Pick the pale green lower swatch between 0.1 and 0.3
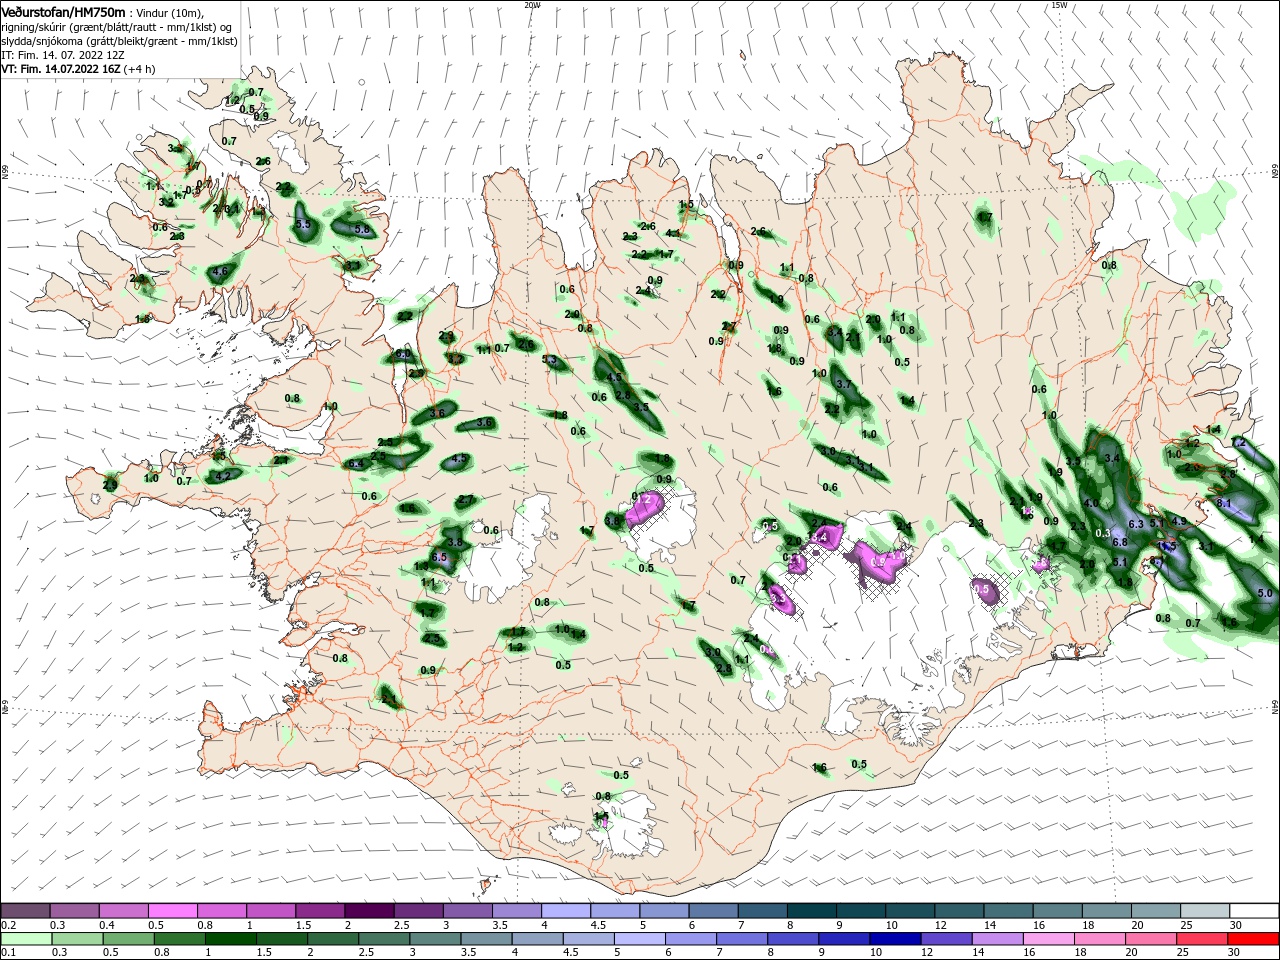This screenshot has width=1280, height=960. [x=25, y=939]
